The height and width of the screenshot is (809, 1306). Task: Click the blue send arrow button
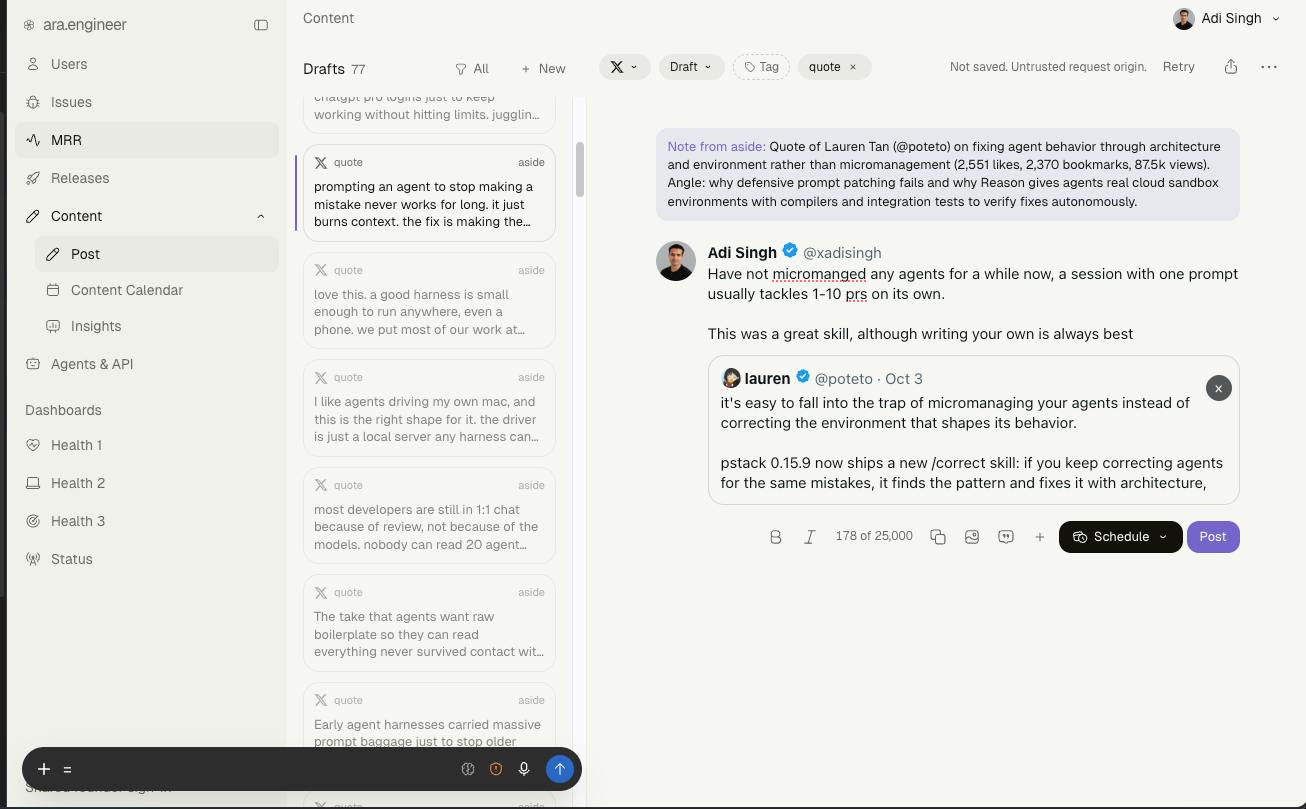click(560, 769)
